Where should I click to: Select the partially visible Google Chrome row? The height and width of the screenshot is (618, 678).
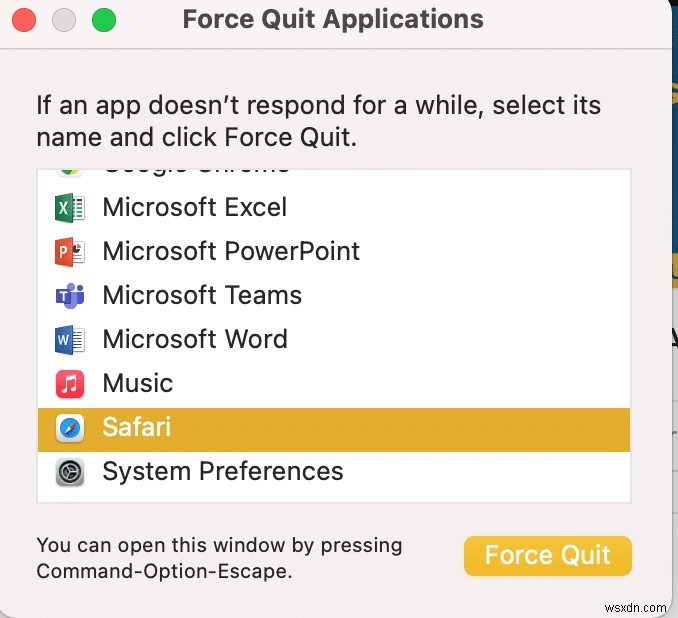196,174
